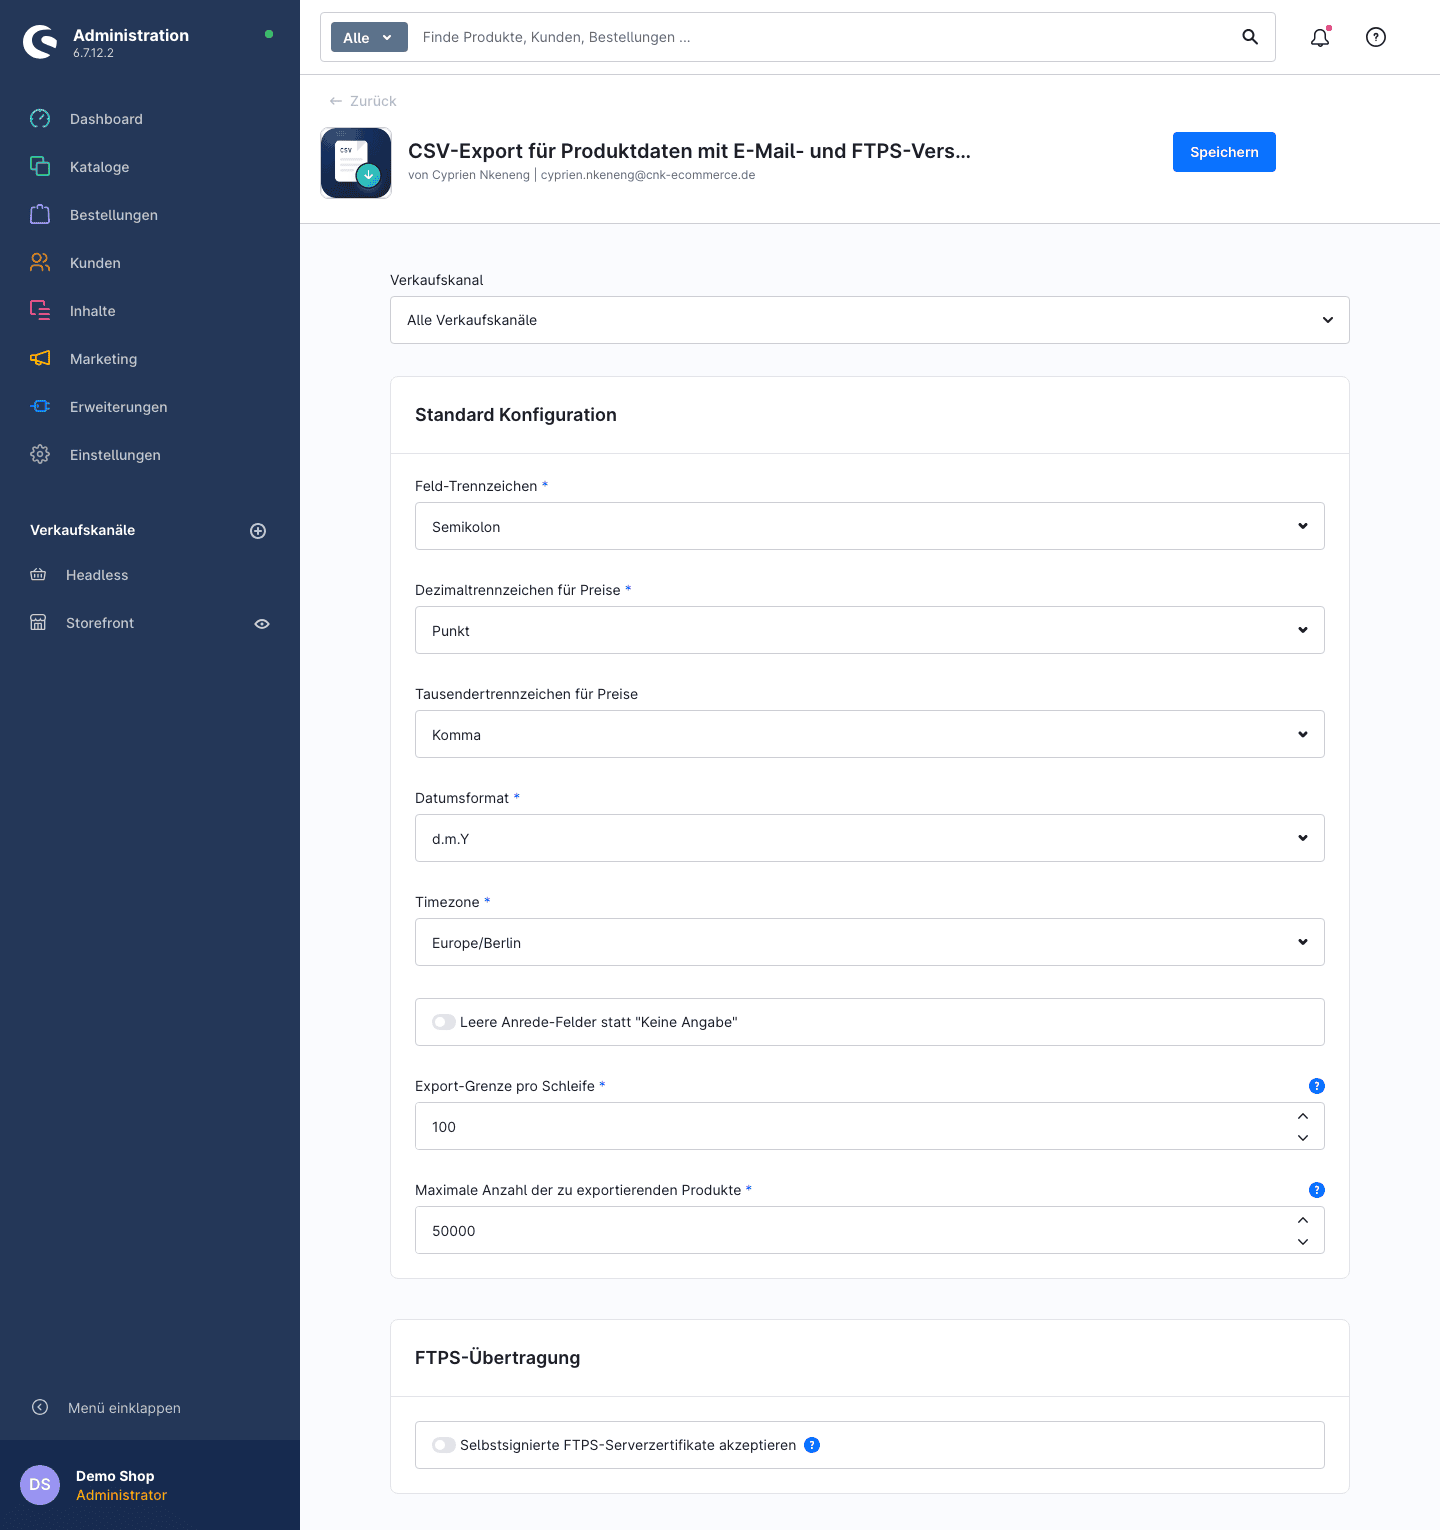The width and height of the screenshot is (1440, 1530).
Task: Focus the search input field
Action: pyautogui.click(x=820, y=37)
